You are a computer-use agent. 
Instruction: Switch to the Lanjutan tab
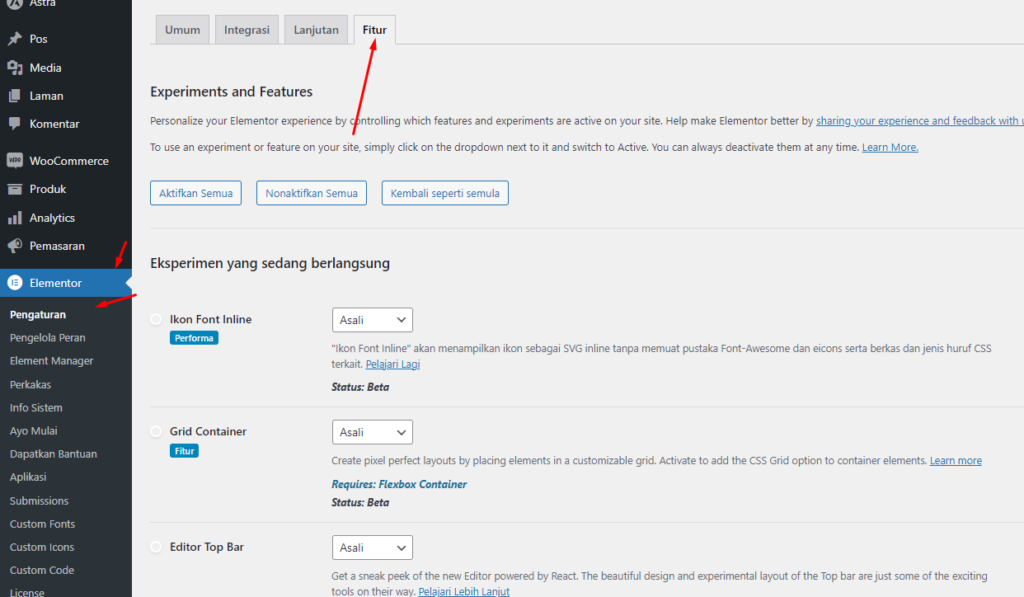click(x=316, y=30)
